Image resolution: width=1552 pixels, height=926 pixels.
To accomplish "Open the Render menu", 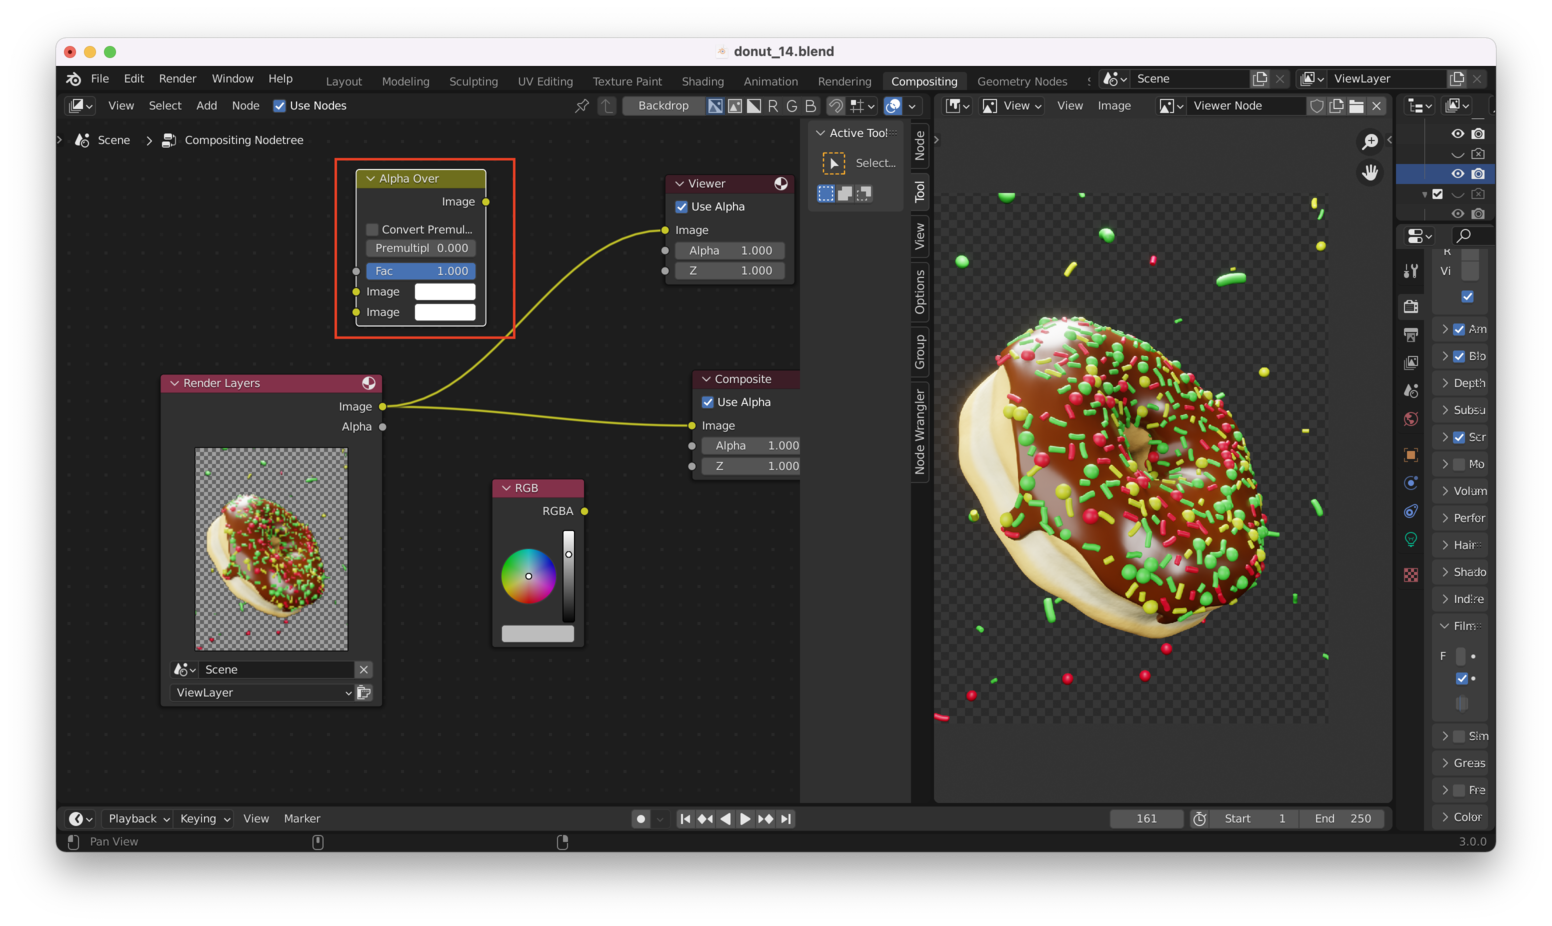I will [177, 79].
